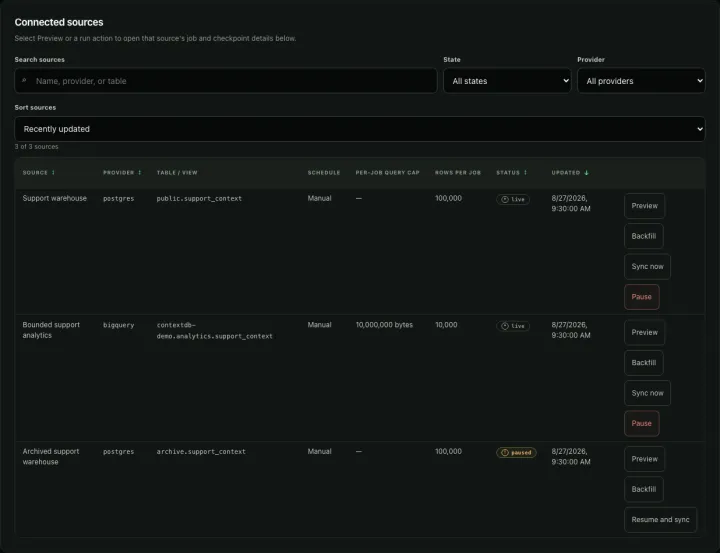Screen dimensions: 720x553
Task: Select the Archived support warehouse source name
Action: pos(51,457)
